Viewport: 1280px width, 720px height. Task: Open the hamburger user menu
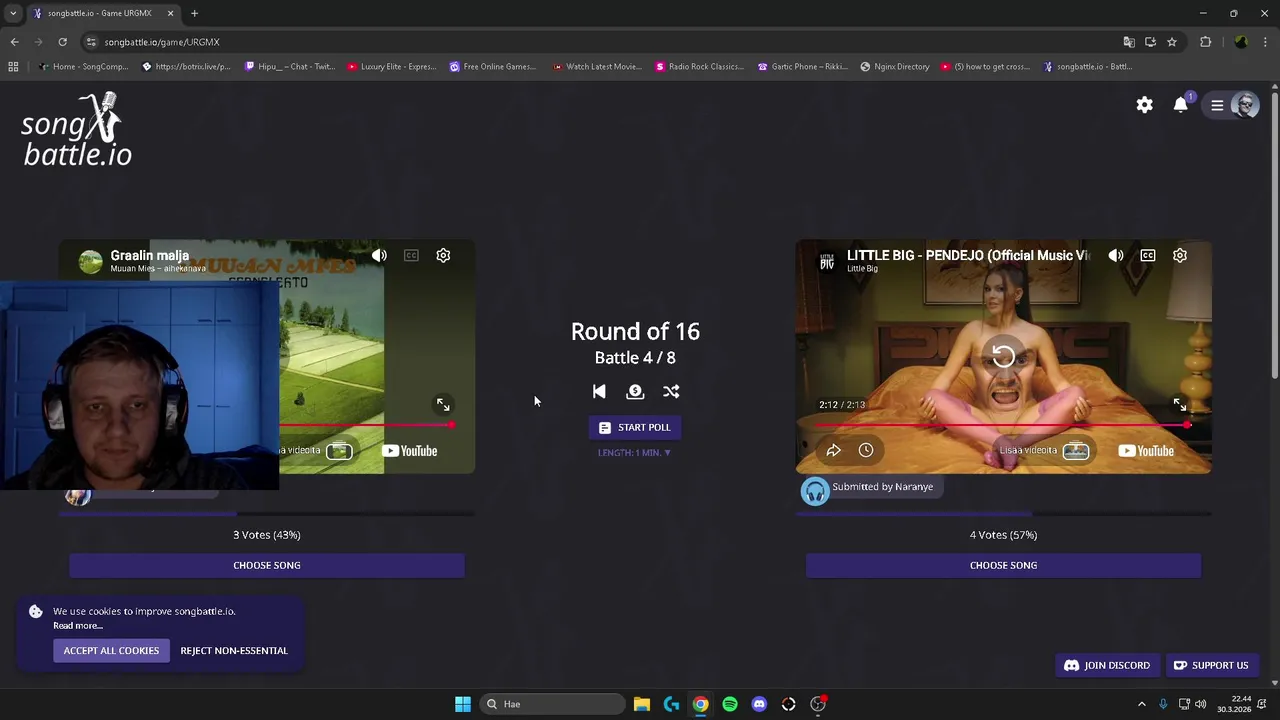click(x=1217, y=105)
